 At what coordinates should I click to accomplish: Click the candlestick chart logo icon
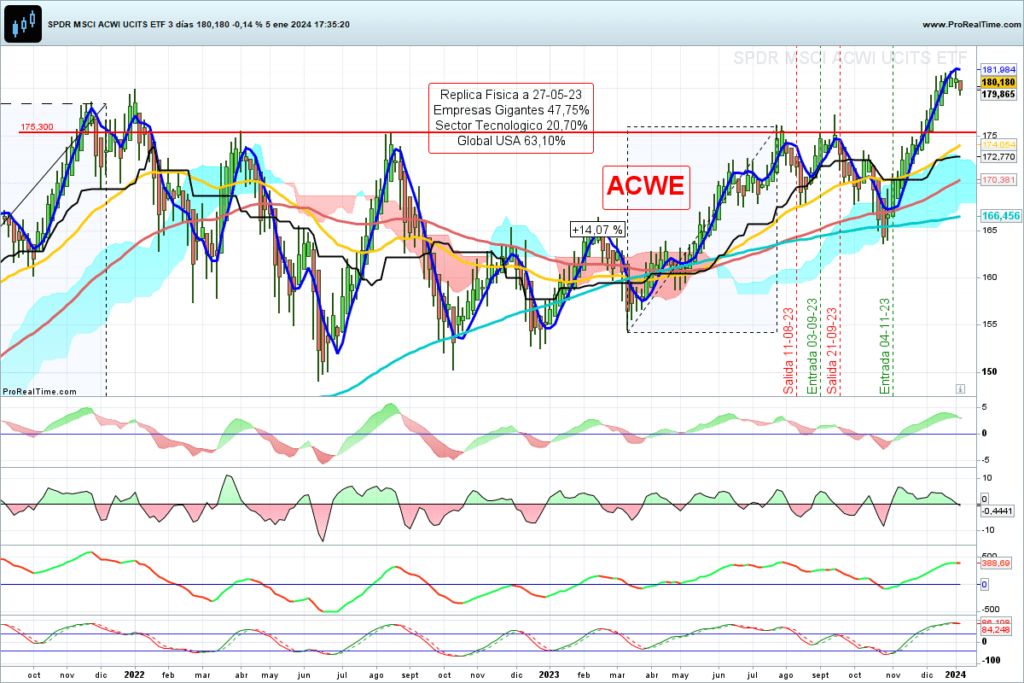pos(23,24)
